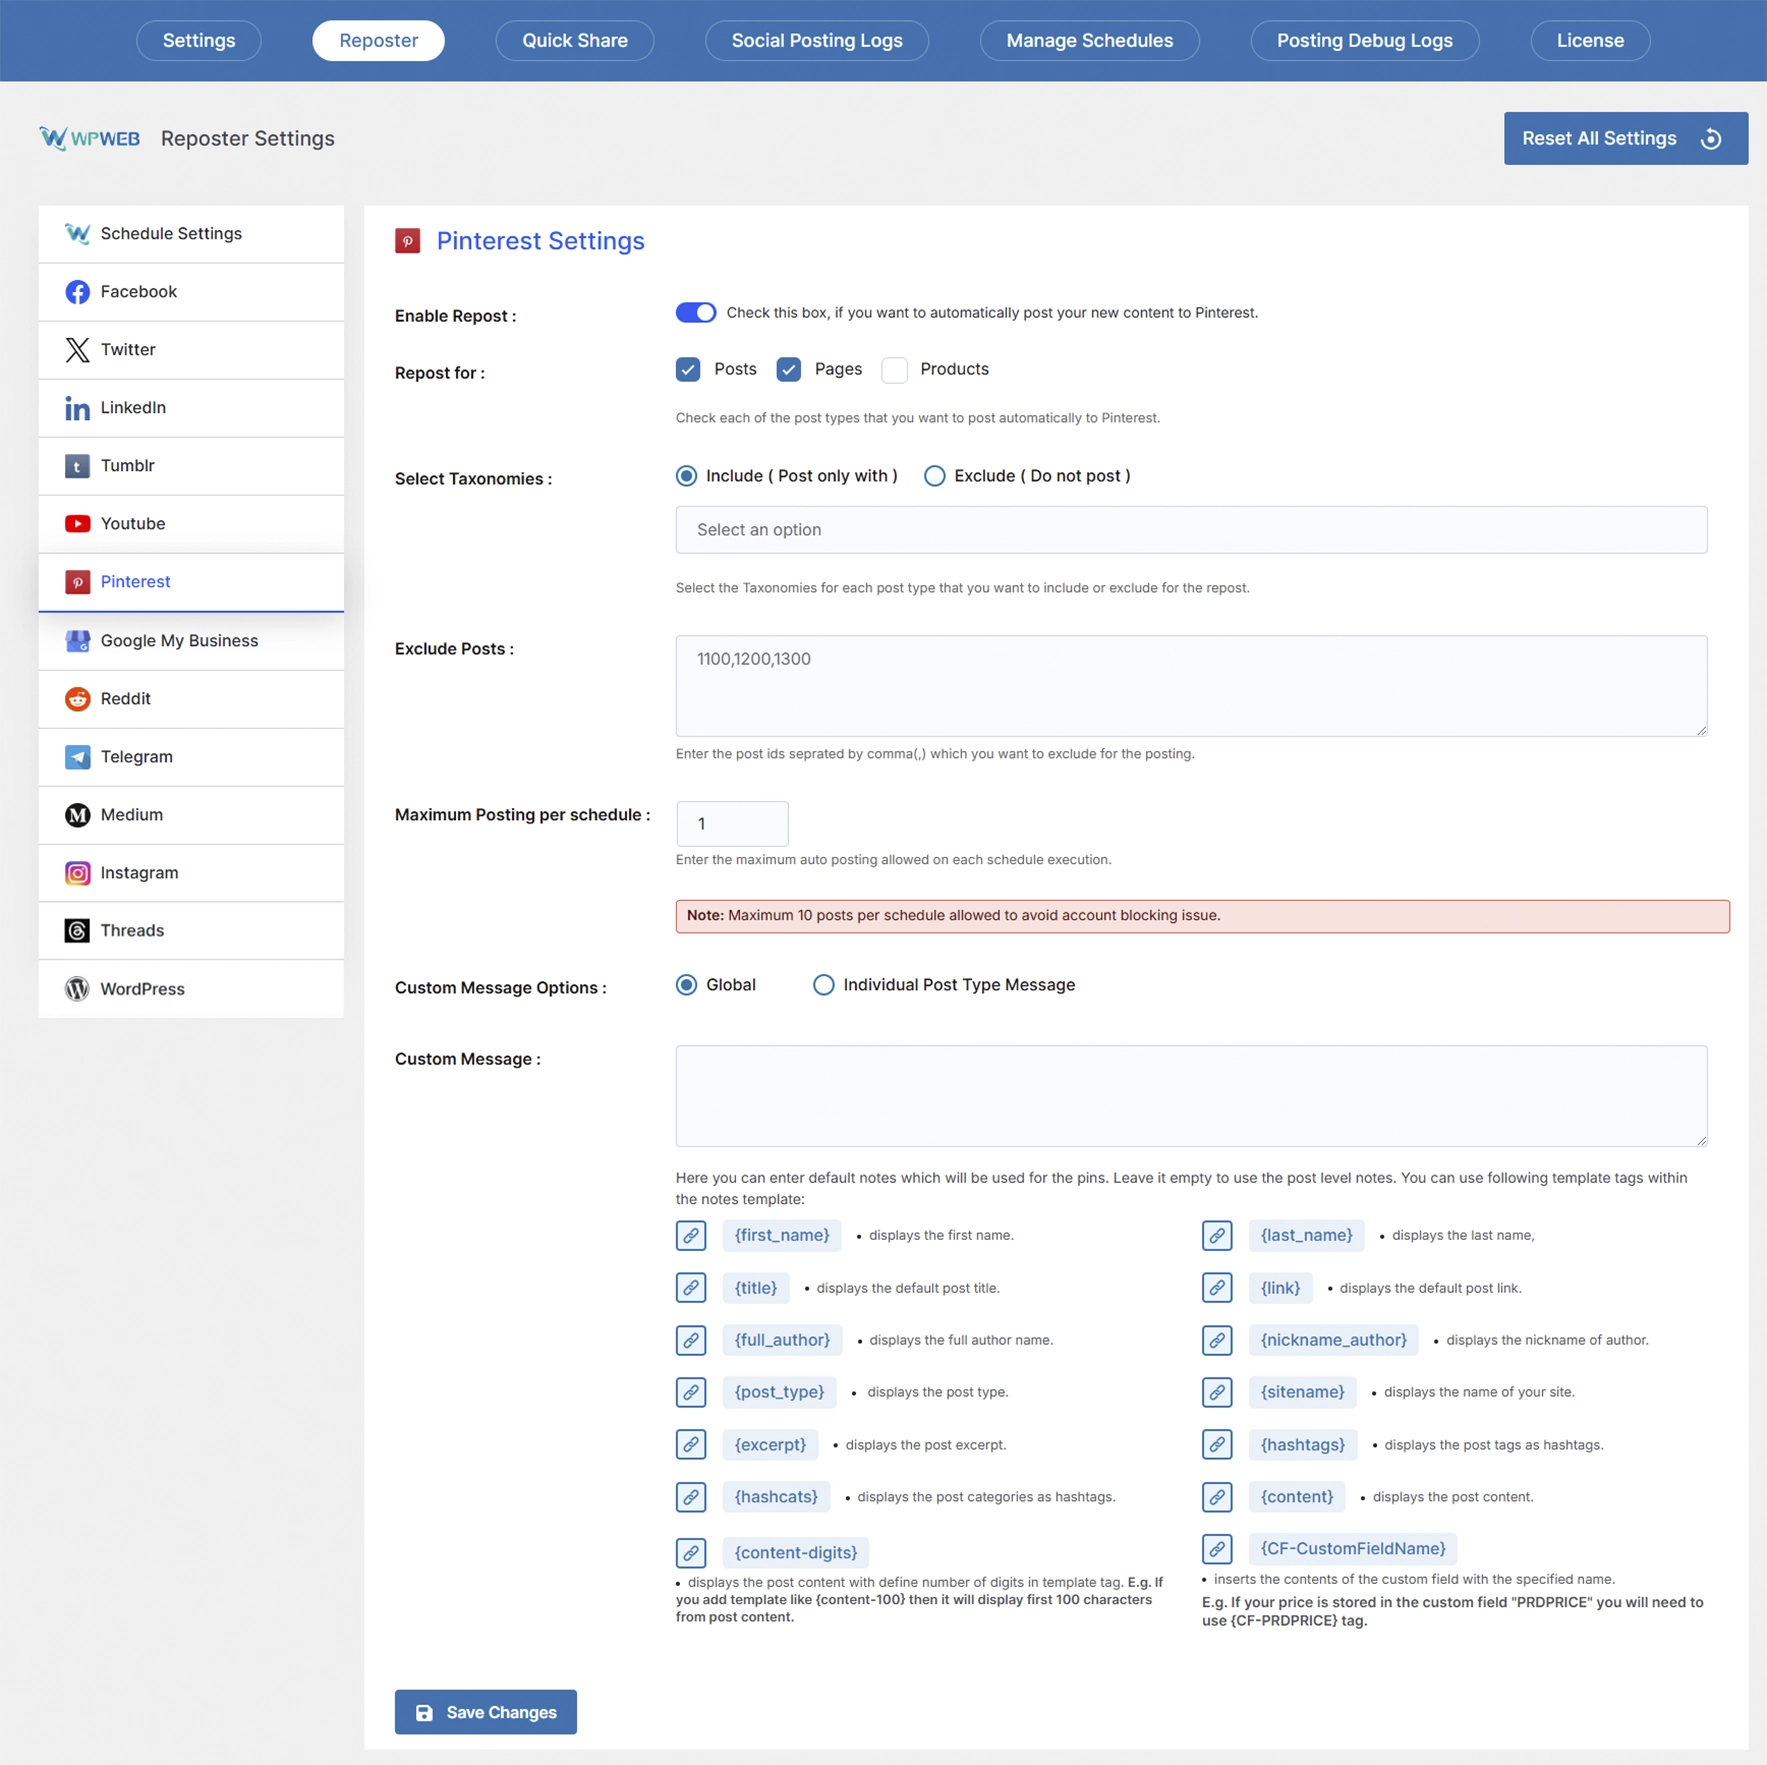Click Reset All Settings button

point(1626,139)
